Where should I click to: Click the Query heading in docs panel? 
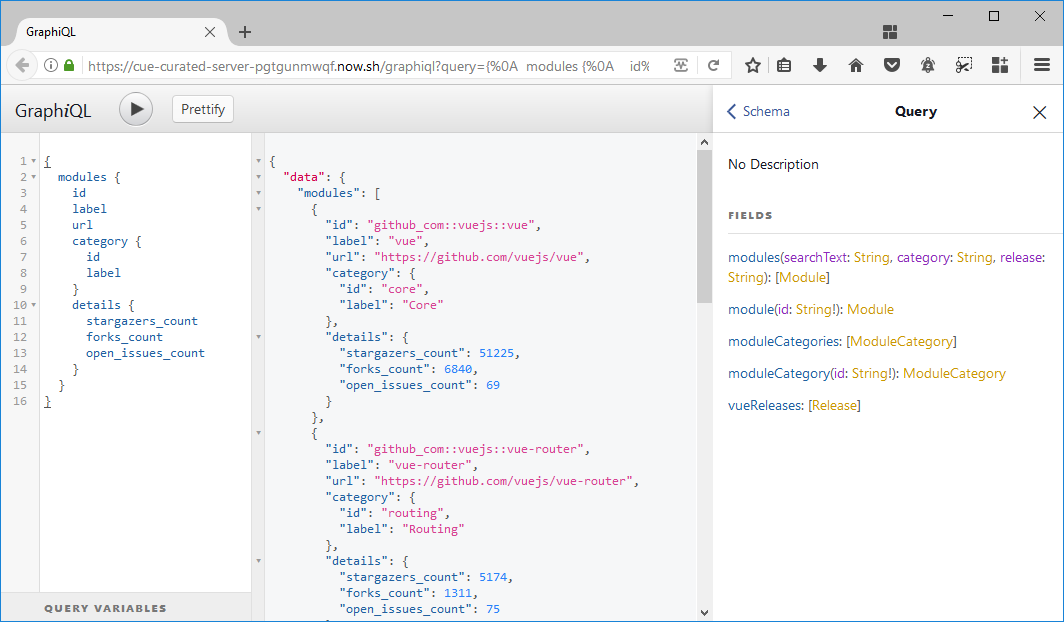click(x=915, y=112)
